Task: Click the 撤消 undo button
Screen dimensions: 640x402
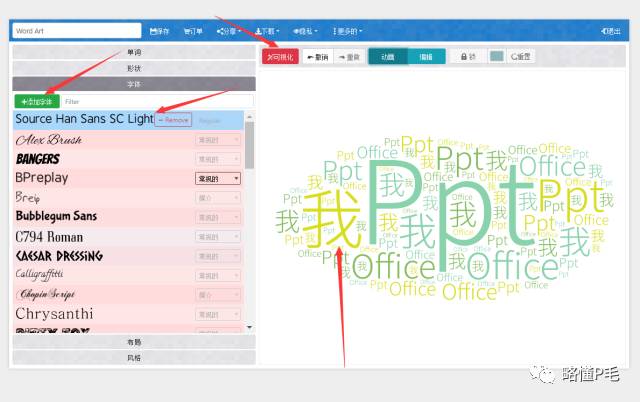Action: pos(318,57)
